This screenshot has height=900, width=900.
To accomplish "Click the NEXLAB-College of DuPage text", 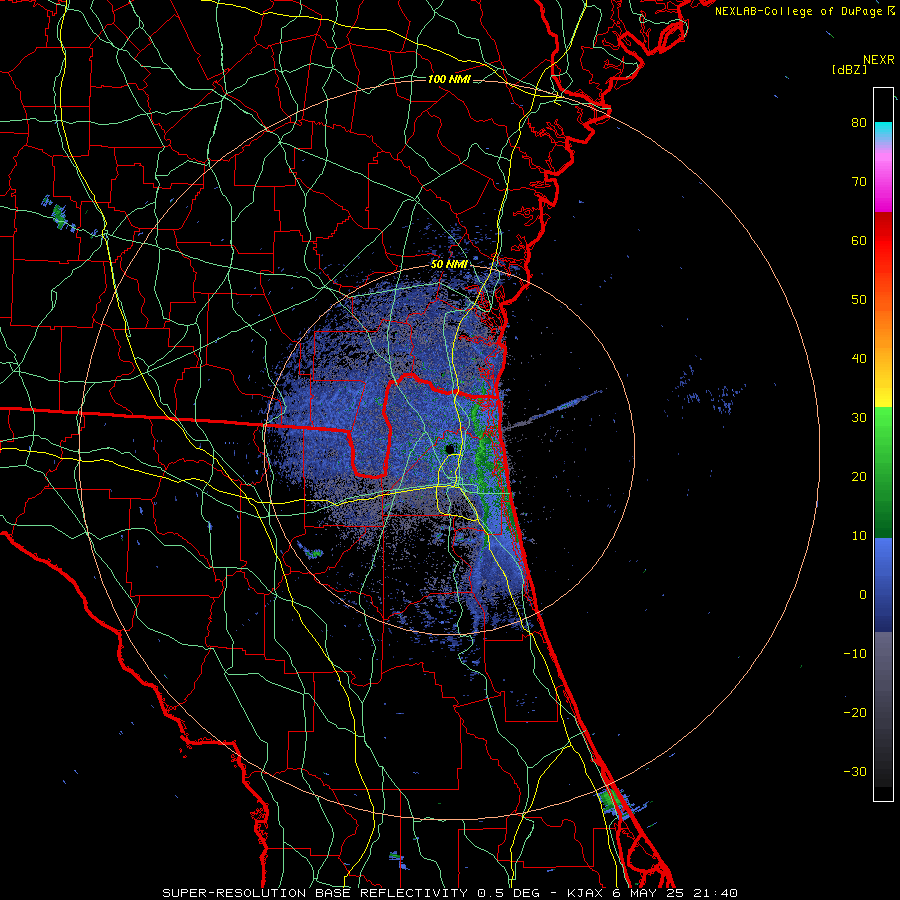I will click(x=800, y=11).
